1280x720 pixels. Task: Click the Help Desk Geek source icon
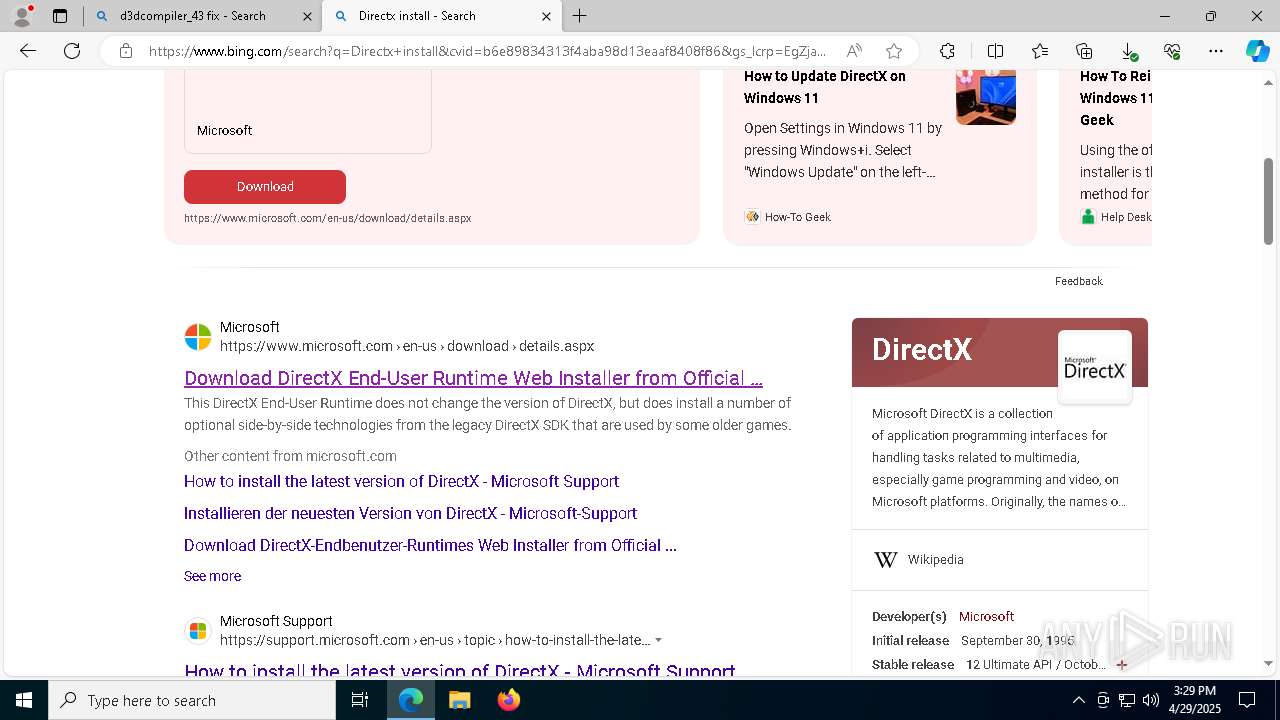point(1088,217)
